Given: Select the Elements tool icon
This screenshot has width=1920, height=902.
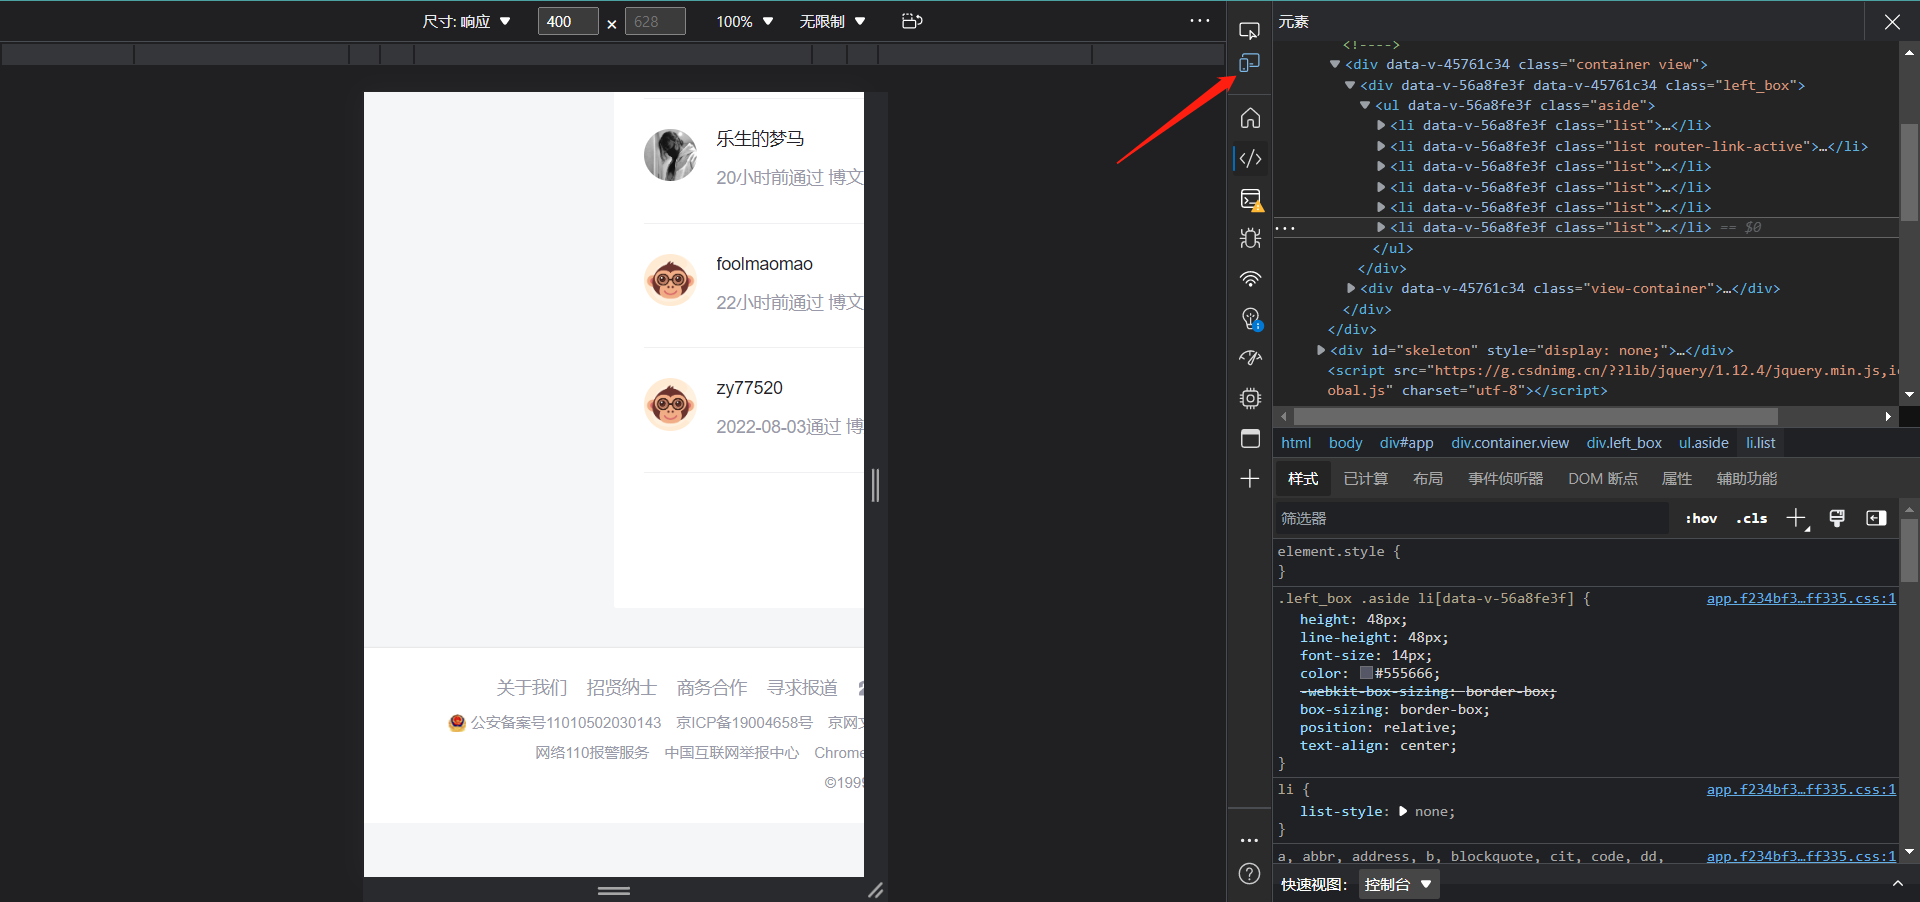Looking at the screenshot, I should [1250, 158].
